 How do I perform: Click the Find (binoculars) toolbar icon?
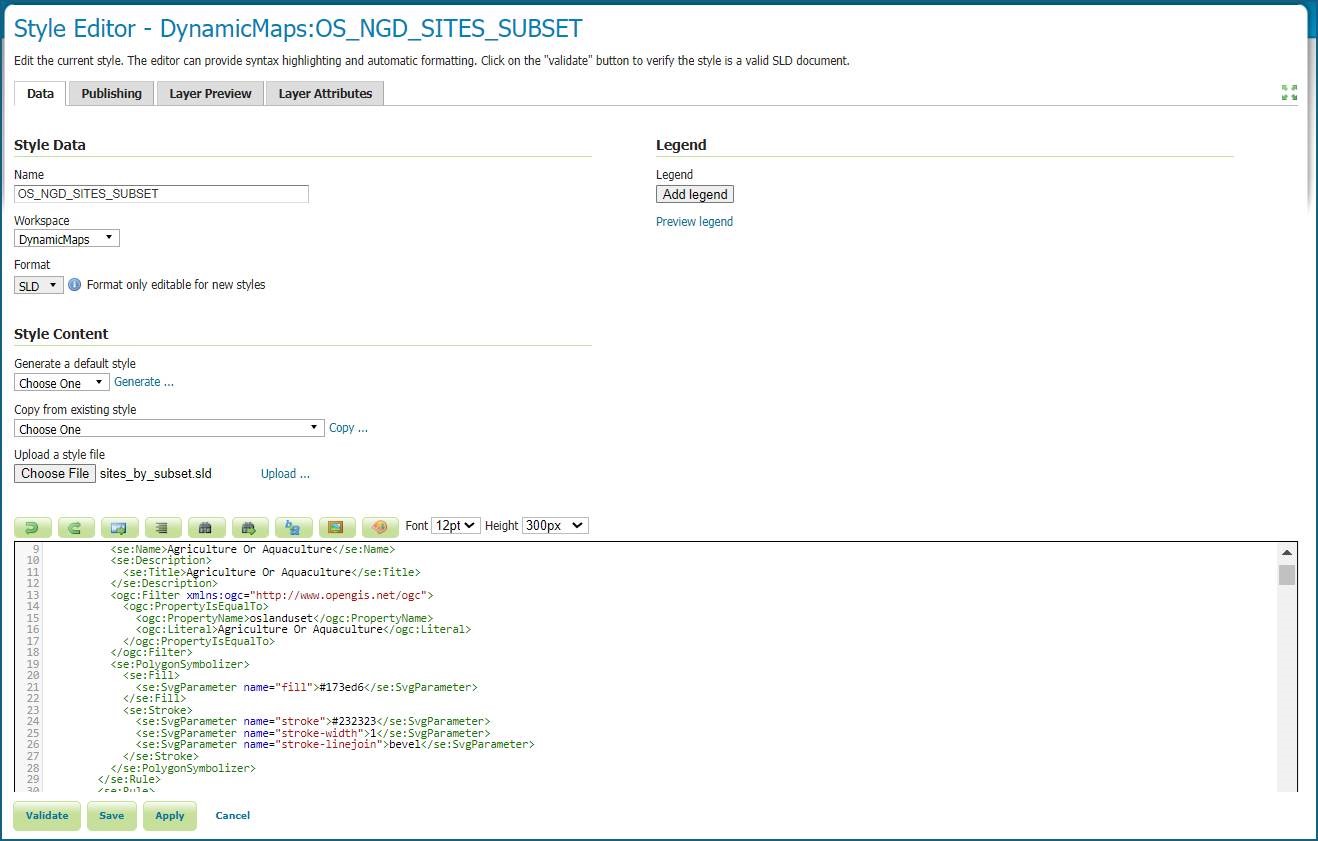click(206, 526)
